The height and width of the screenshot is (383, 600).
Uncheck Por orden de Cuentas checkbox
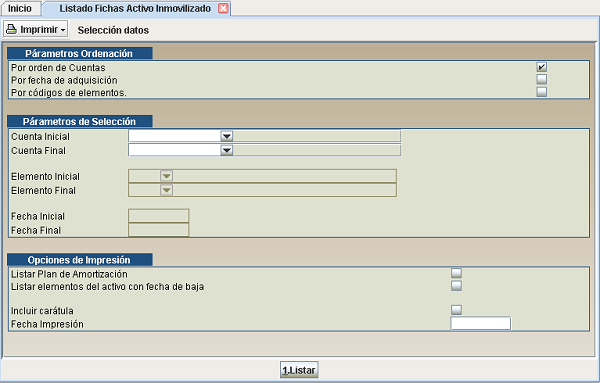tap(541, 67)
